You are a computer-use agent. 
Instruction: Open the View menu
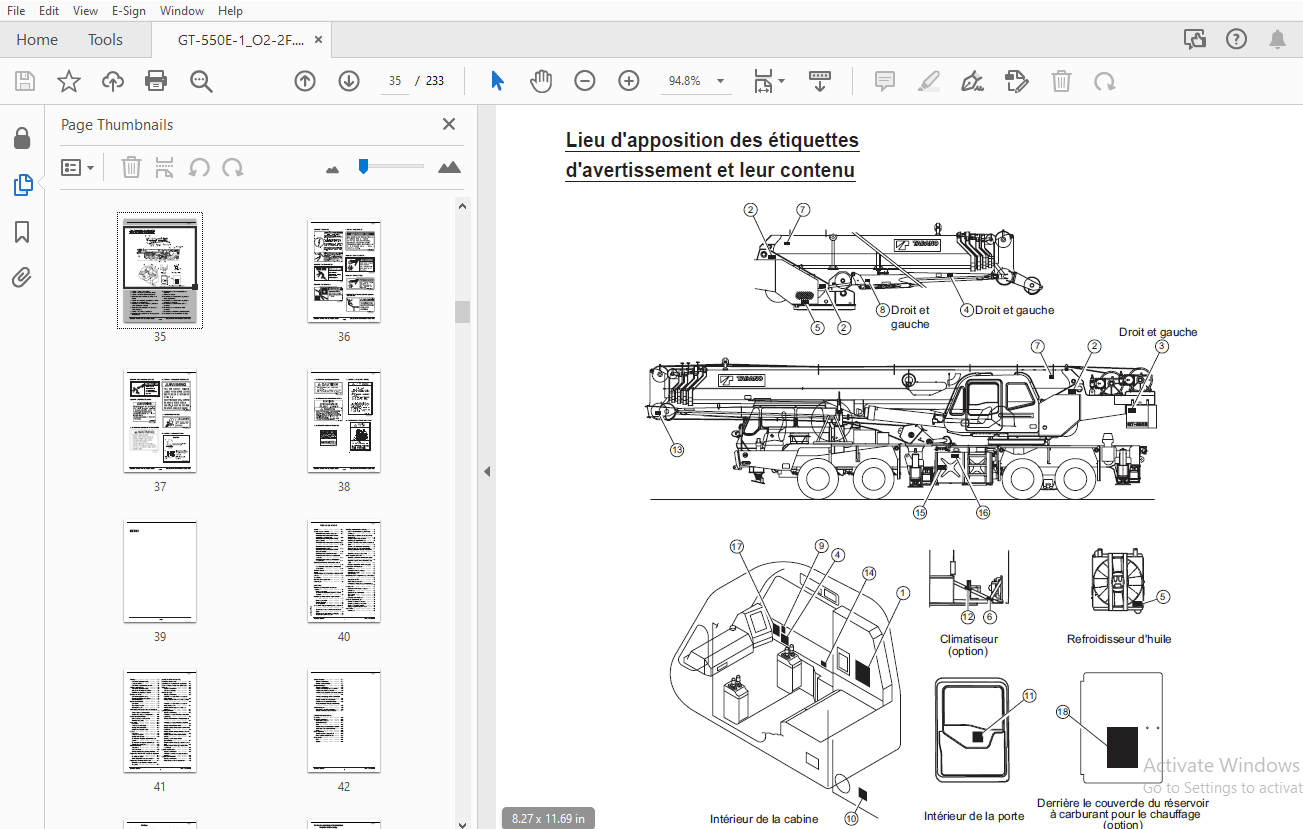coord(86,11)
